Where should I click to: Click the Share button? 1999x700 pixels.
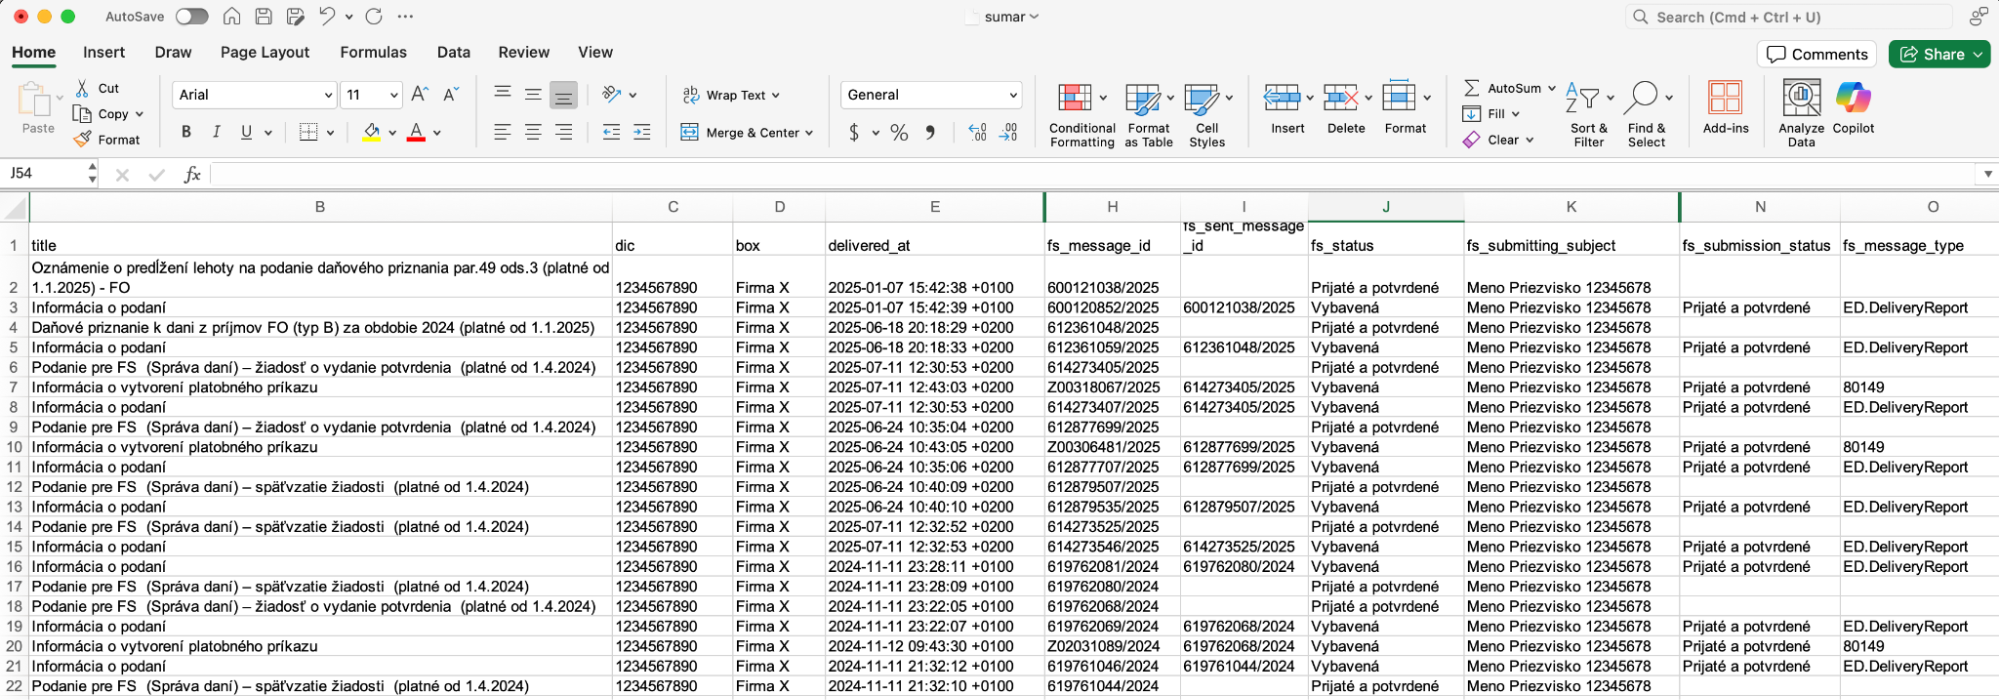click(x=1938, y=54)
